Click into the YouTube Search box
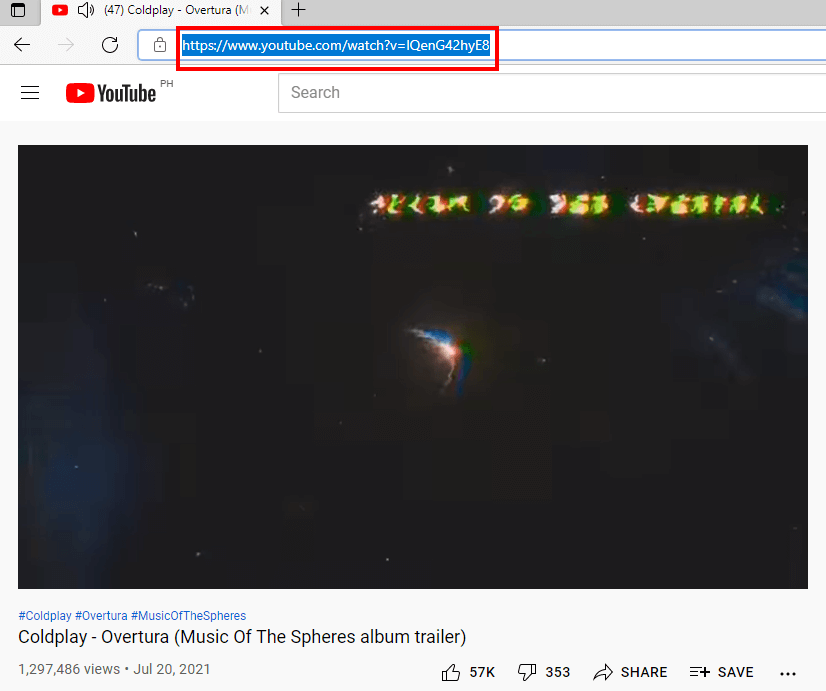The height and width of the screenshot is (691, 826). tap(552, 93)
